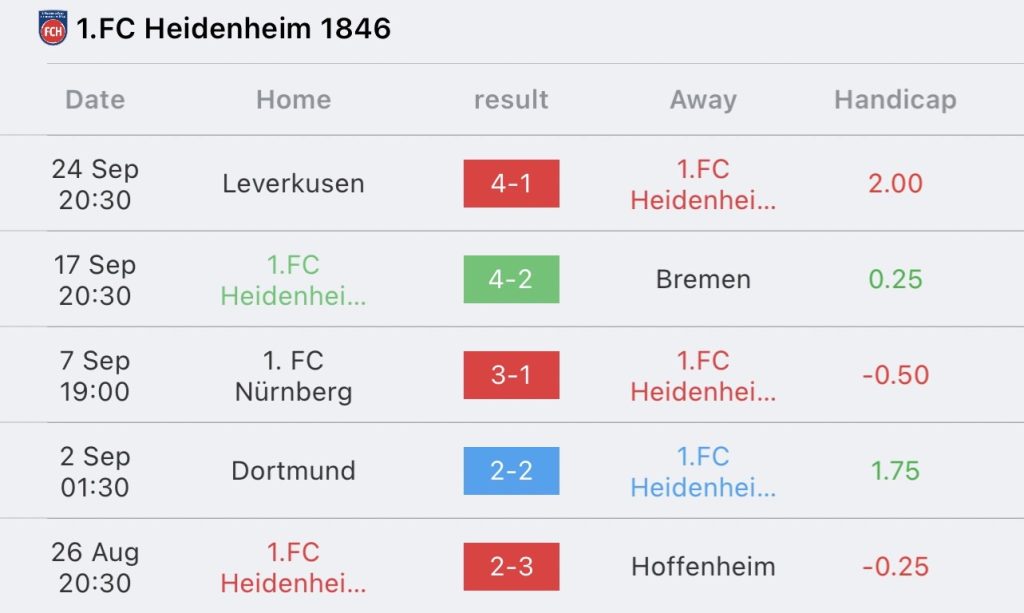Click Bremen away team name
Screen dimensions: 1024x613
(x=703, y=279)
